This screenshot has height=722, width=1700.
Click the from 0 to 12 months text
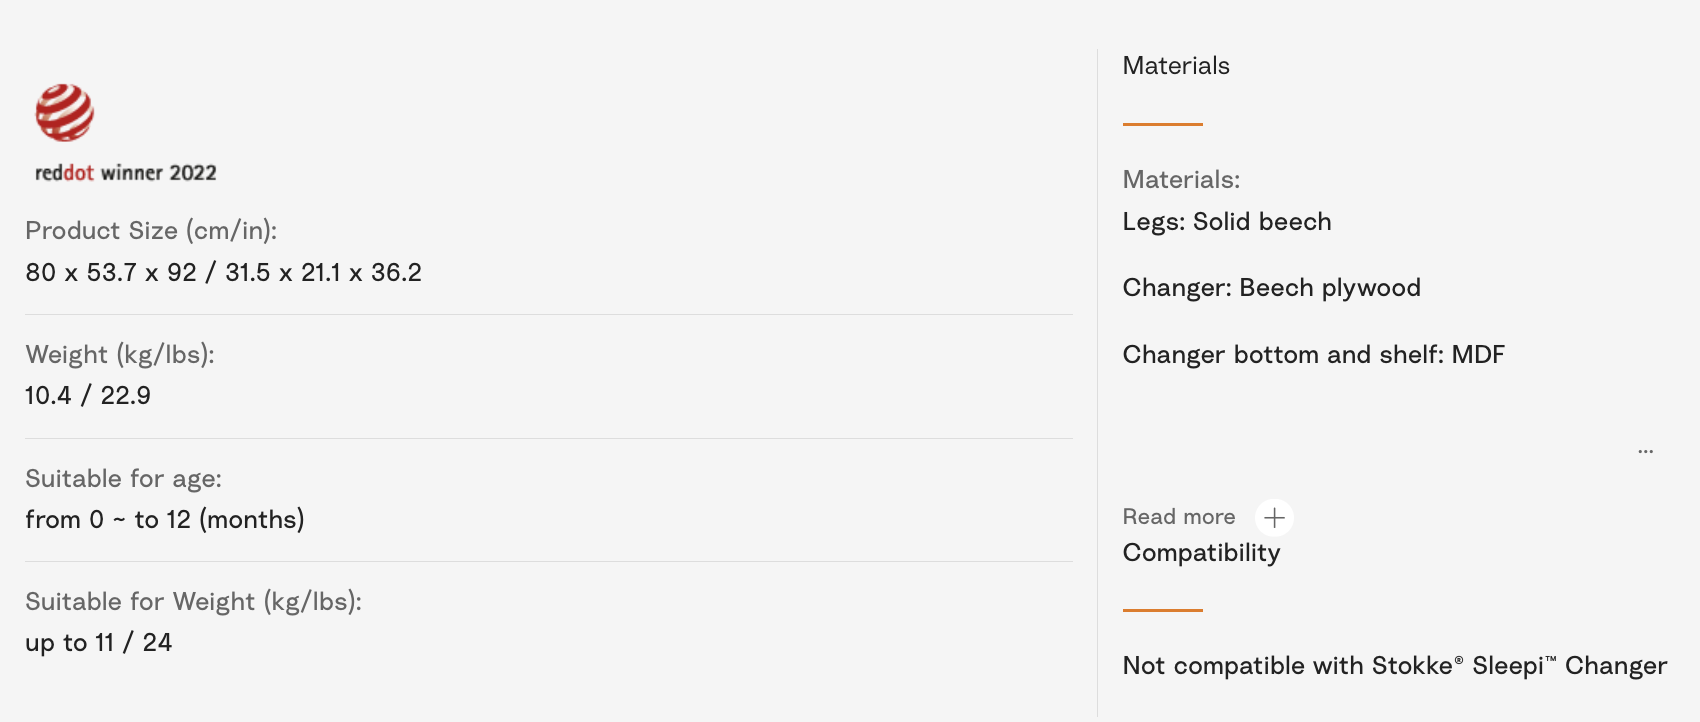[165, 520]
